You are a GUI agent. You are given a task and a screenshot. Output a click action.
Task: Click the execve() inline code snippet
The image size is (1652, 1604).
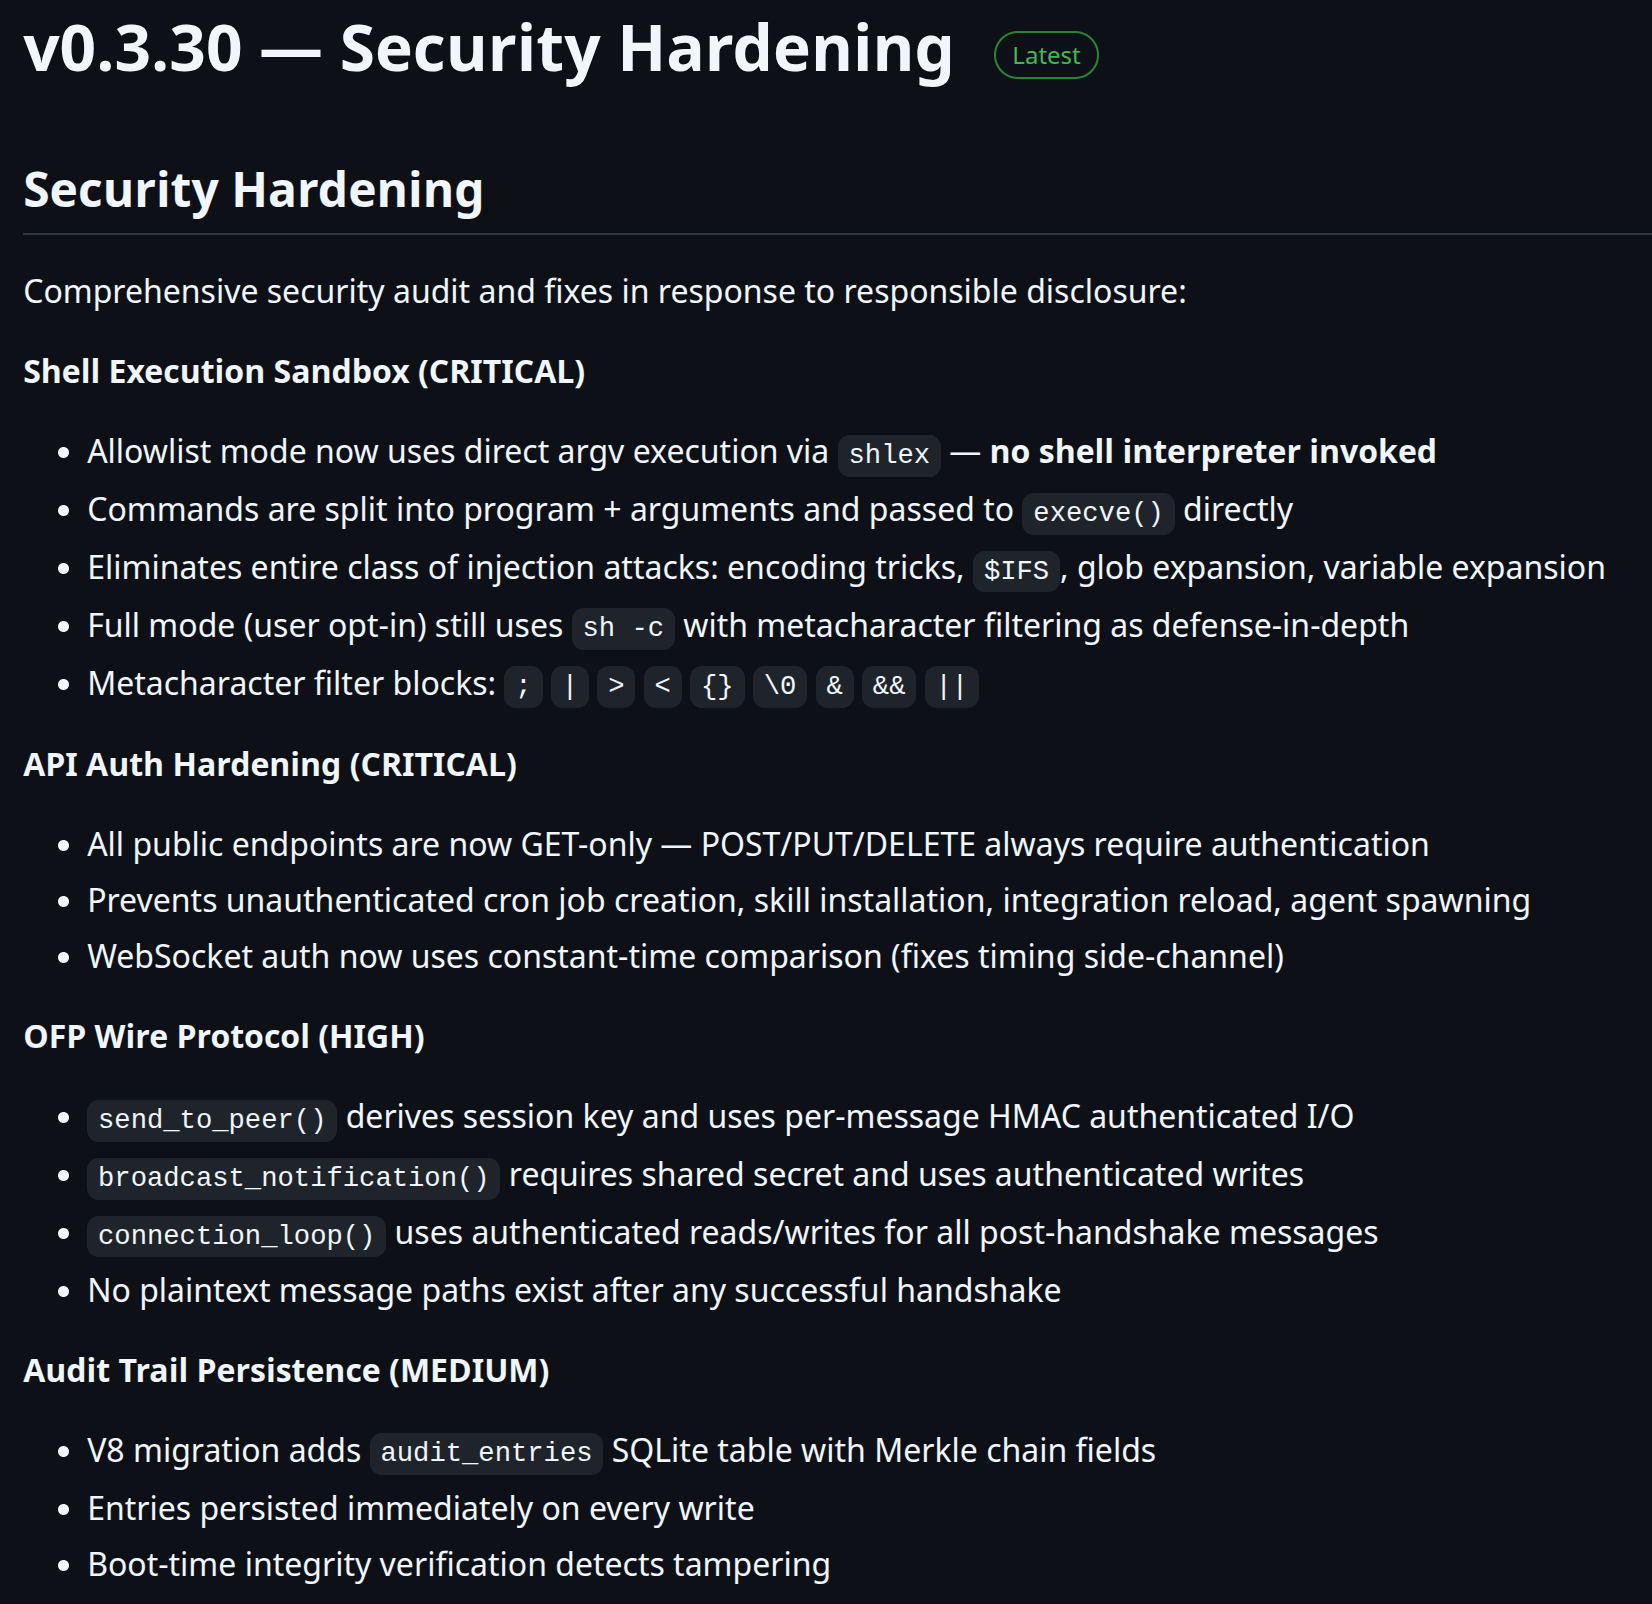(x=1097, y=513)
